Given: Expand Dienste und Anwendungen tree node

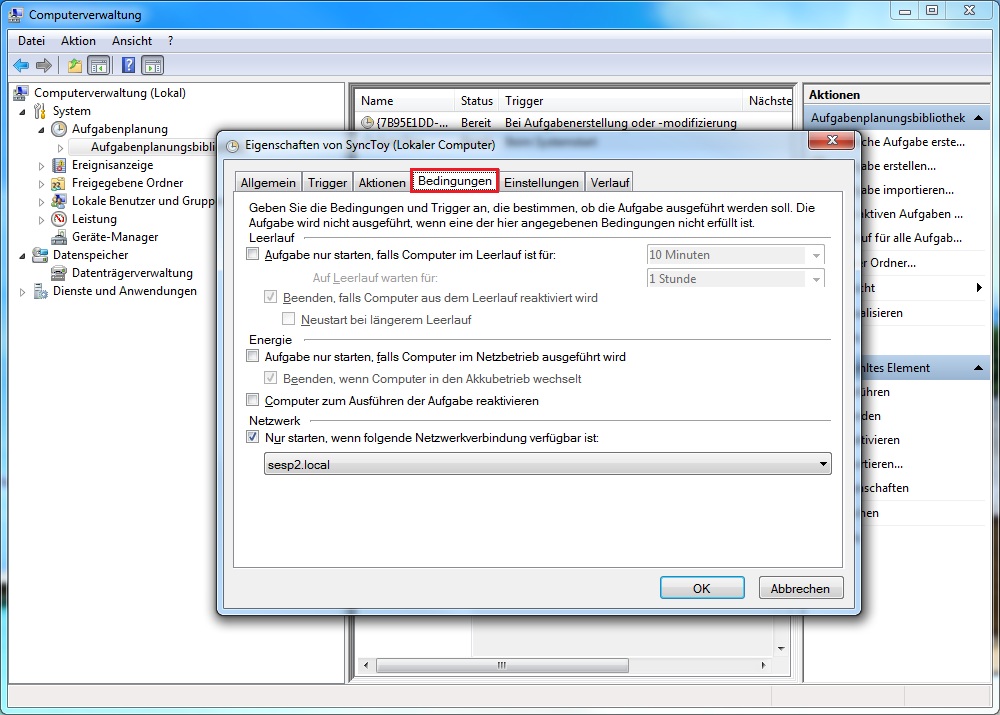Looking at the screenshot, I should click(23, 292).
